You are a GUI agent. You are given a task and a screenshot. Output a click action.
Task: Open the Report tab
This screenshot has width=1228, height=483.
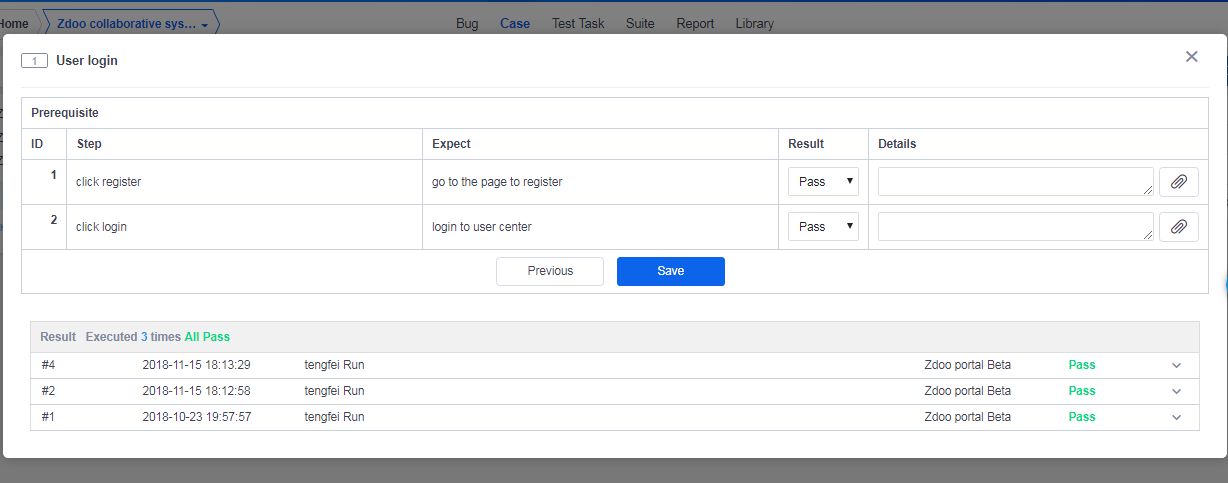(695, 23)
